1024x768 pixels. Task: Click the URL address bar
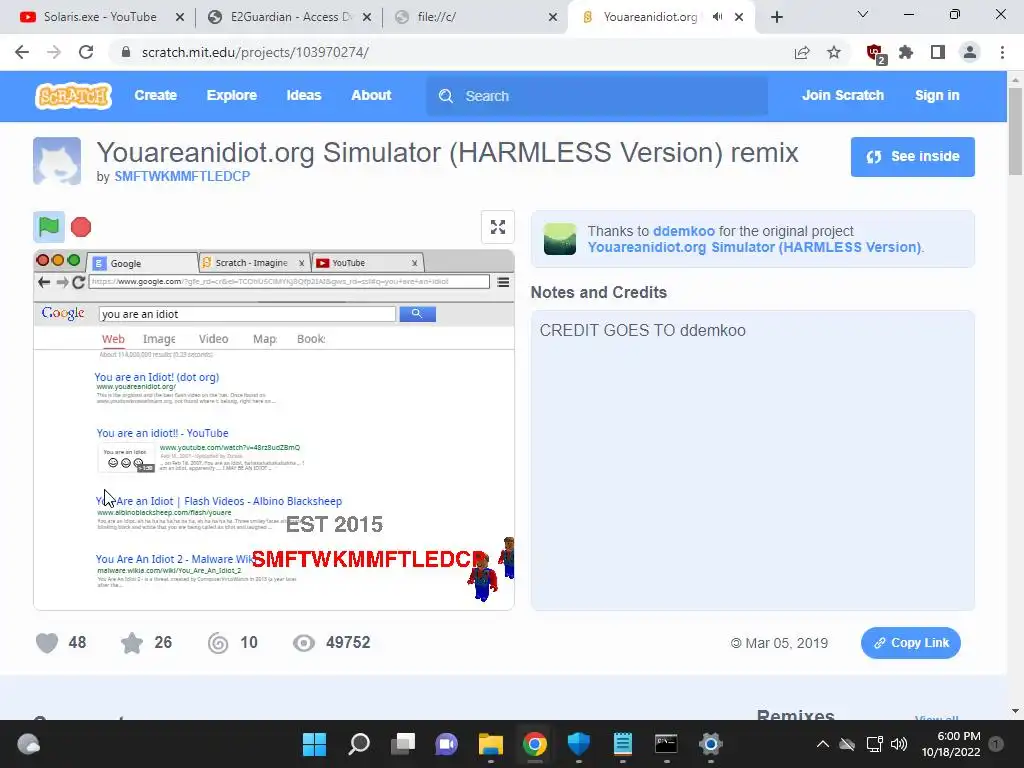pos(451,52)
